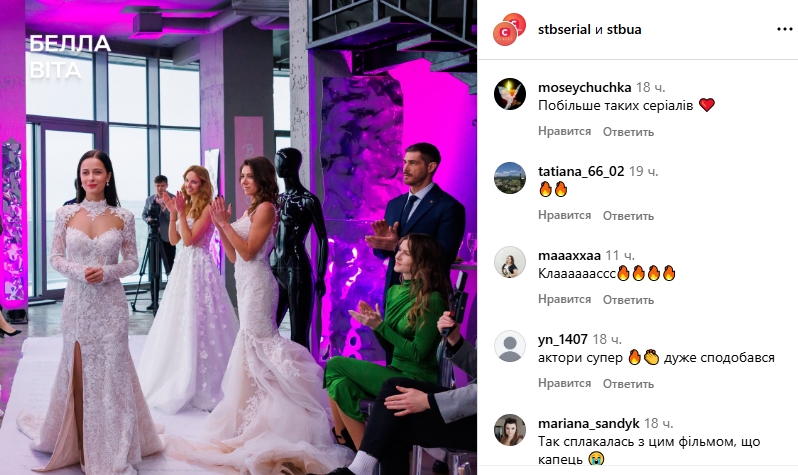The width and height of the screenshot is (798, 475).
Task: Like tatiana_66_02's fire emoji comment
Action: click(x=564, y=215)
